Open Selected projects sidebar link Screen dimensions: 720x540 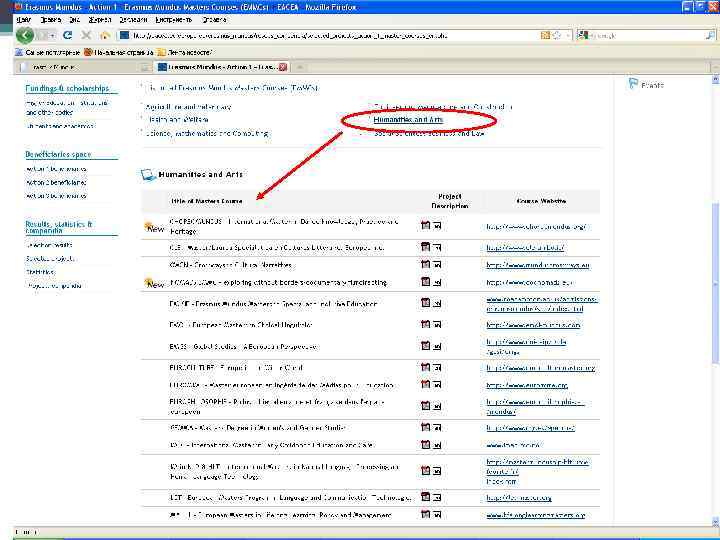coord(50,259)
